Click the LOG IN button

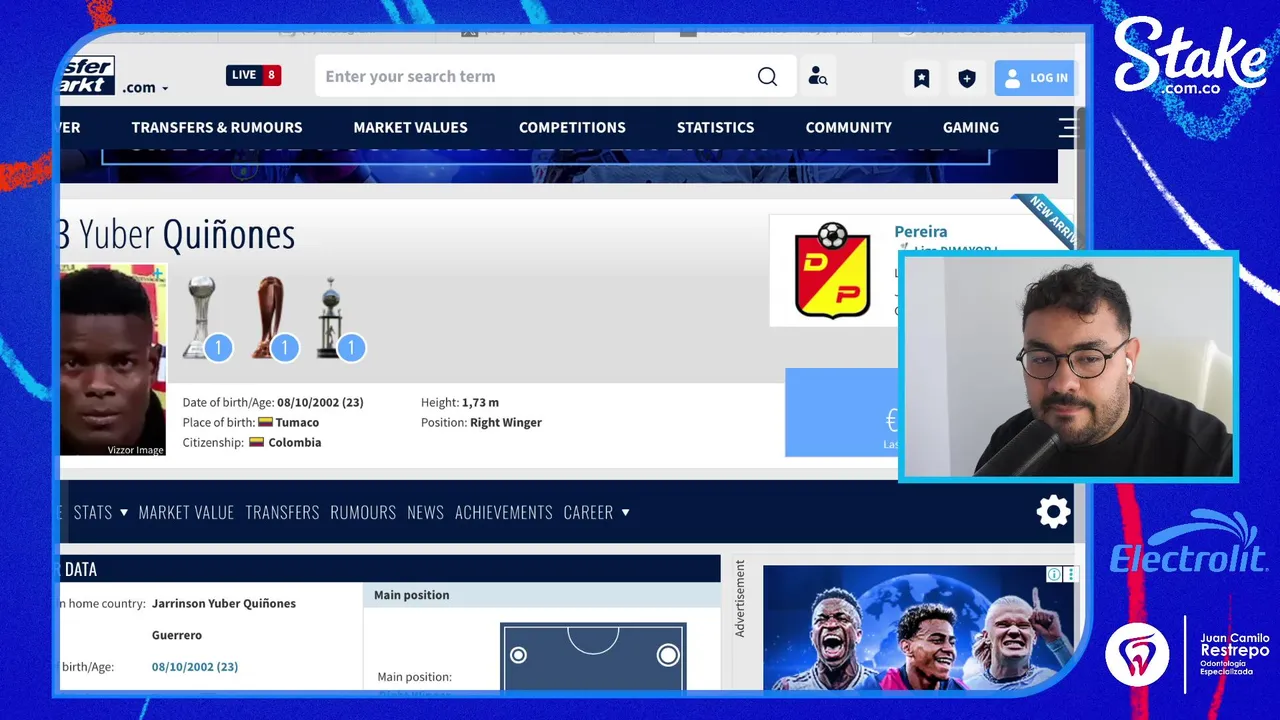coord(1034,78)
